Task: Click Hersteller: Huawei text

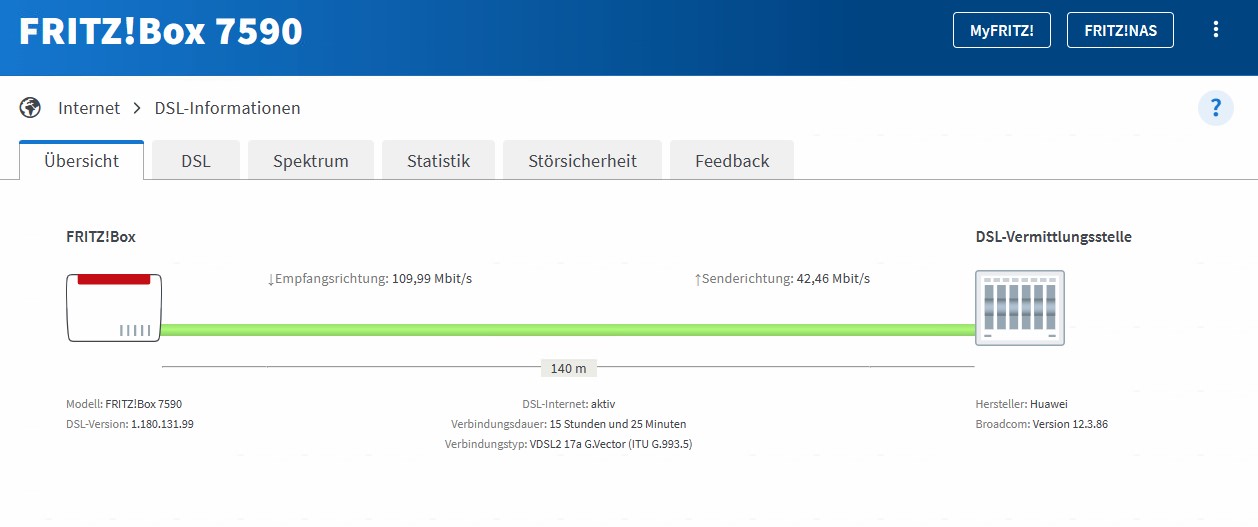Action: point(1022,404)
